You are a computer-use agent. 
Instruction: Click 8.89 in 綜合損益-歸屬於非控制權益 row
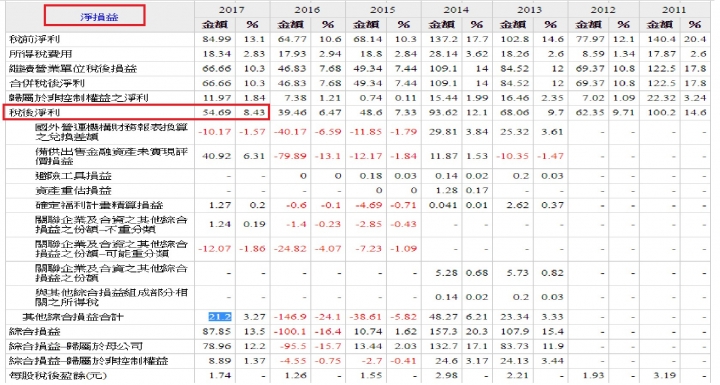219,361
